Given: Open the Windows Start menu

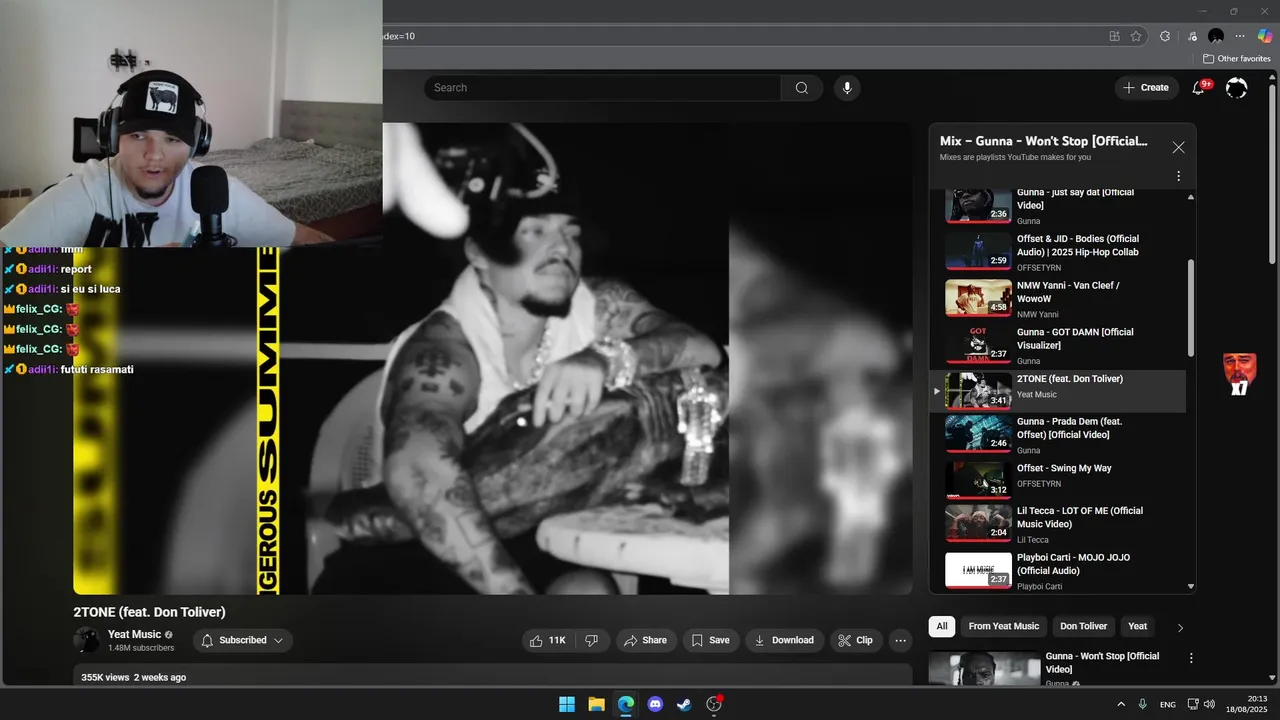Looking at the screenshot, I should point(567,704).
